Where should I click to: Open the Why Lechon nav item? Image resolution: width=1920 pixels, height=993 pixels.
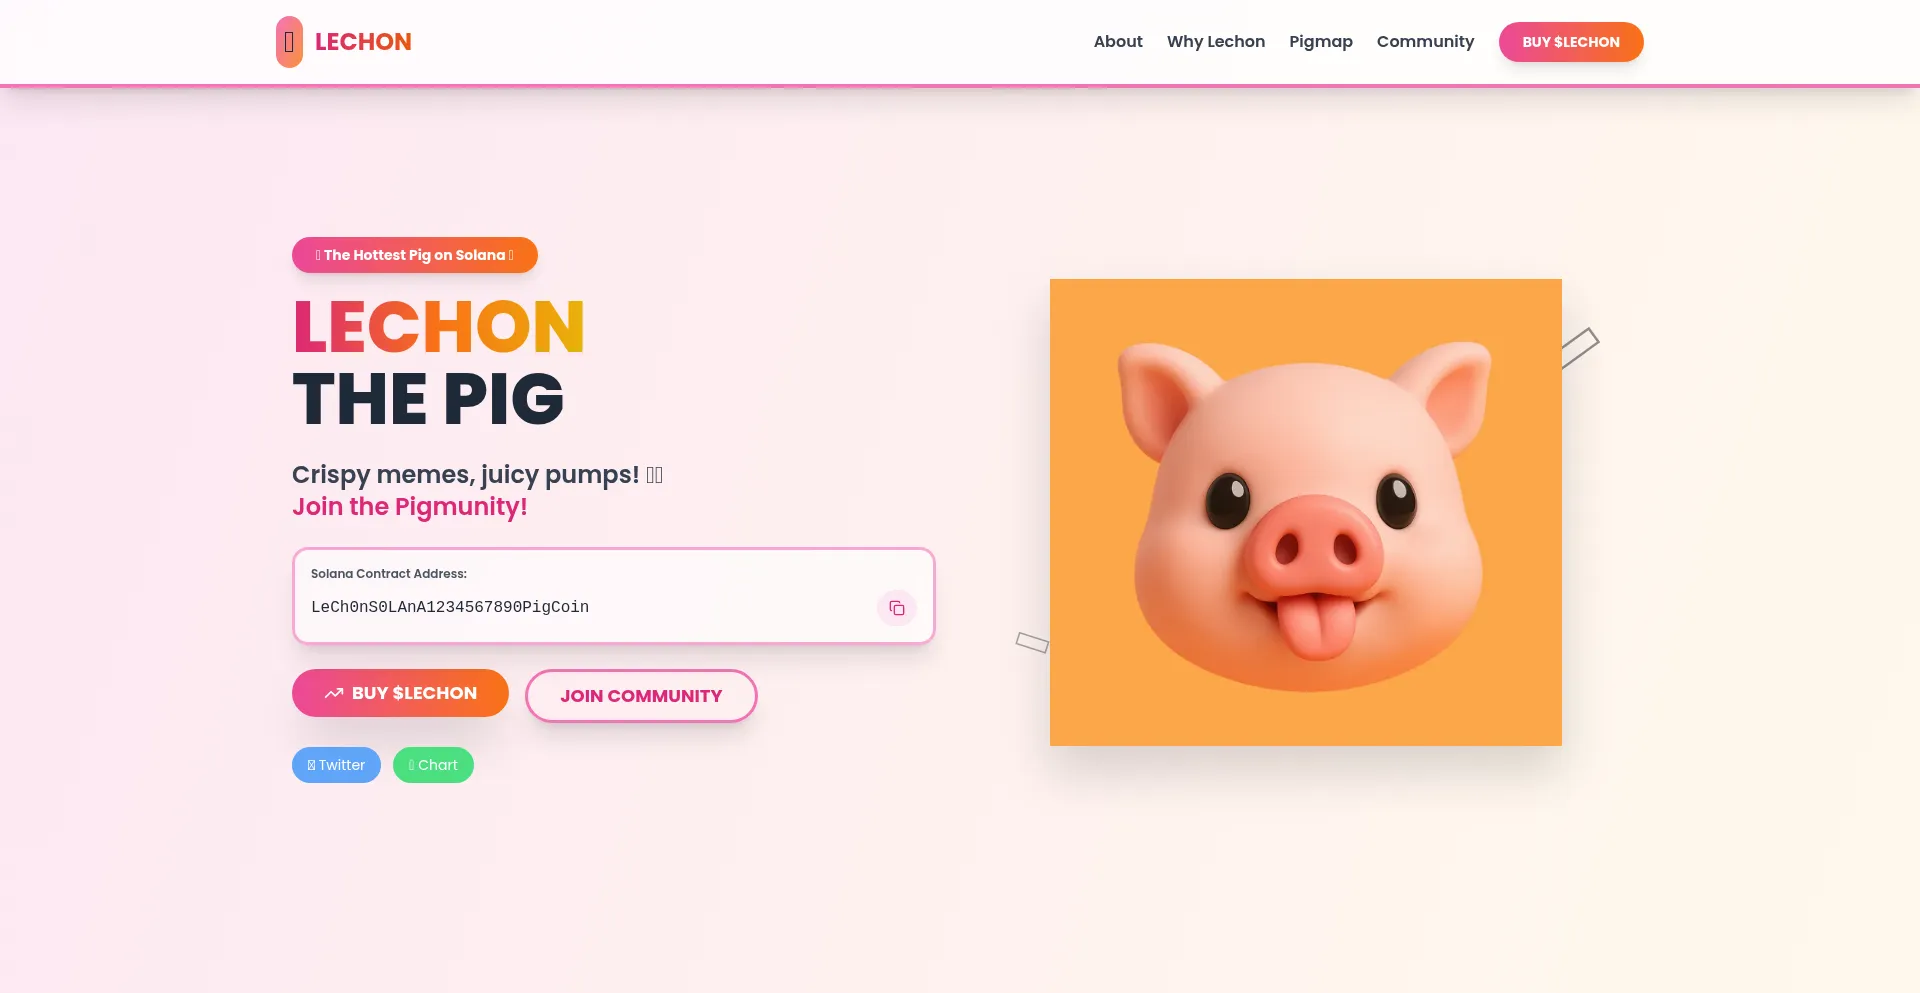1216,42
